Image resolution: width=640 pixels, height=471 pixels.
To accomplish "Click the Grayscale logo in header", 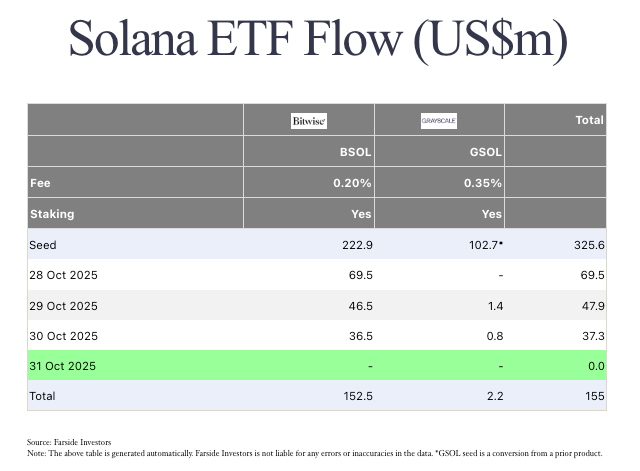I will tap(439, 121).
